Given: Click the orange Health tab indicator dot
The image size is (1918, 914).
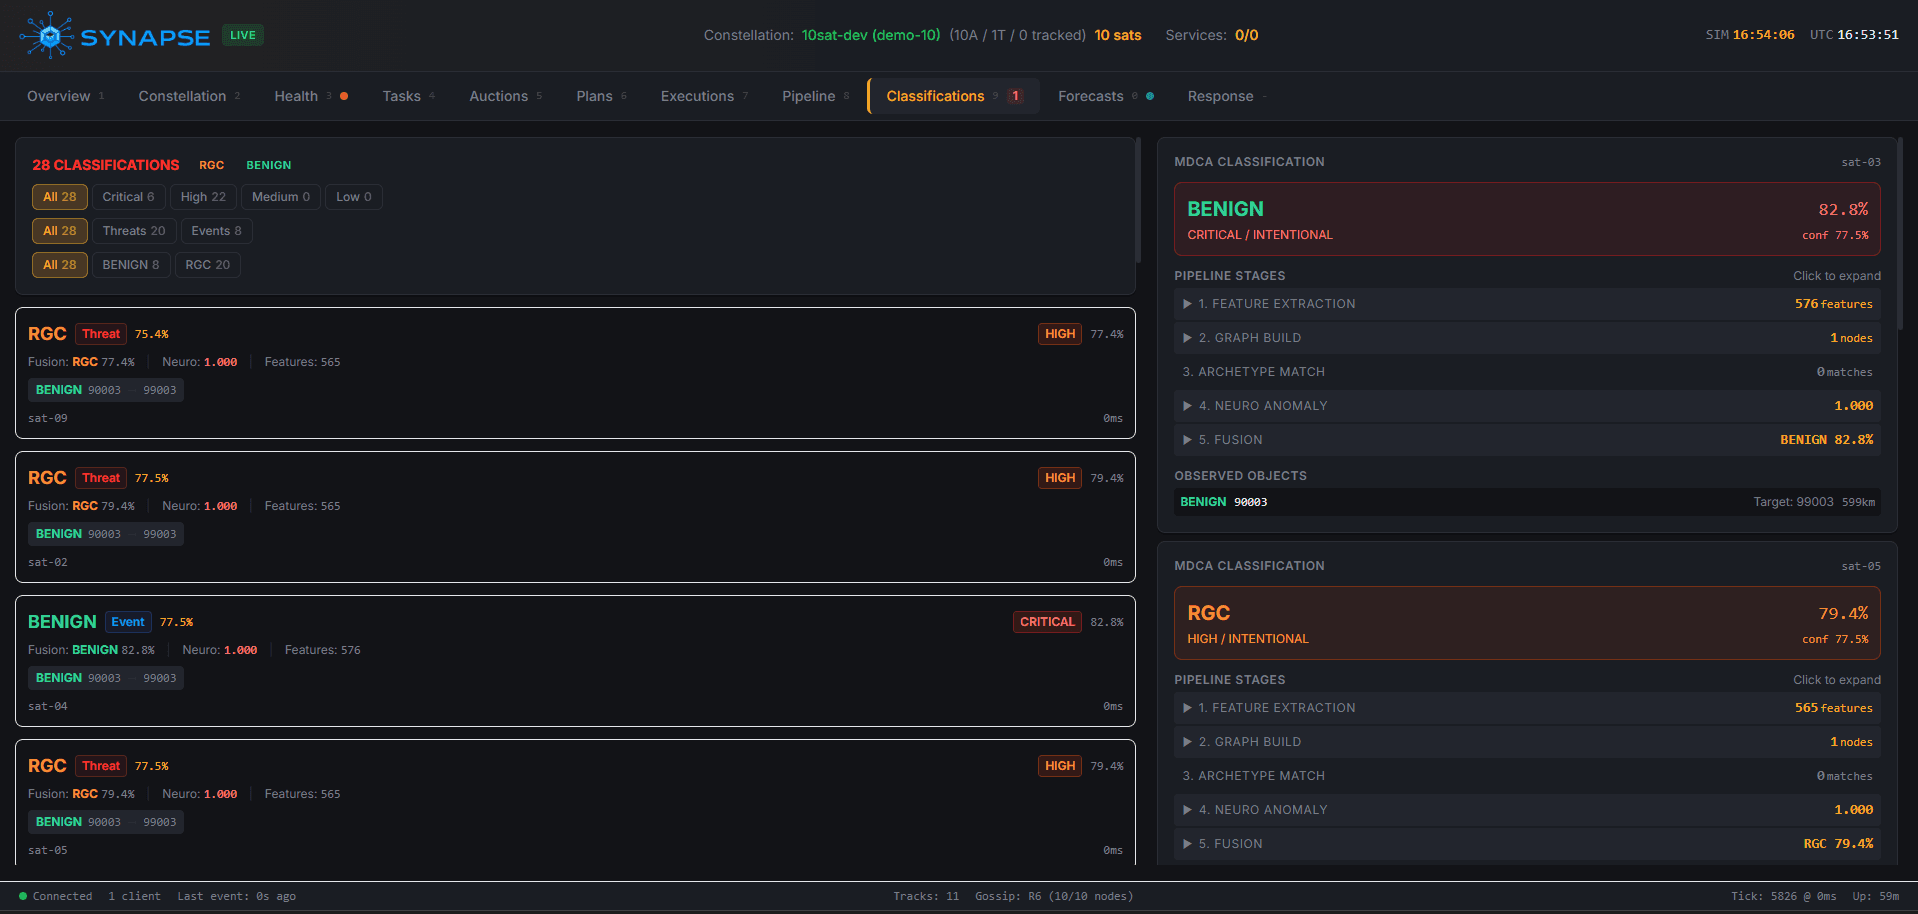Looking at the screenshot, I should [x=344, y=96].
